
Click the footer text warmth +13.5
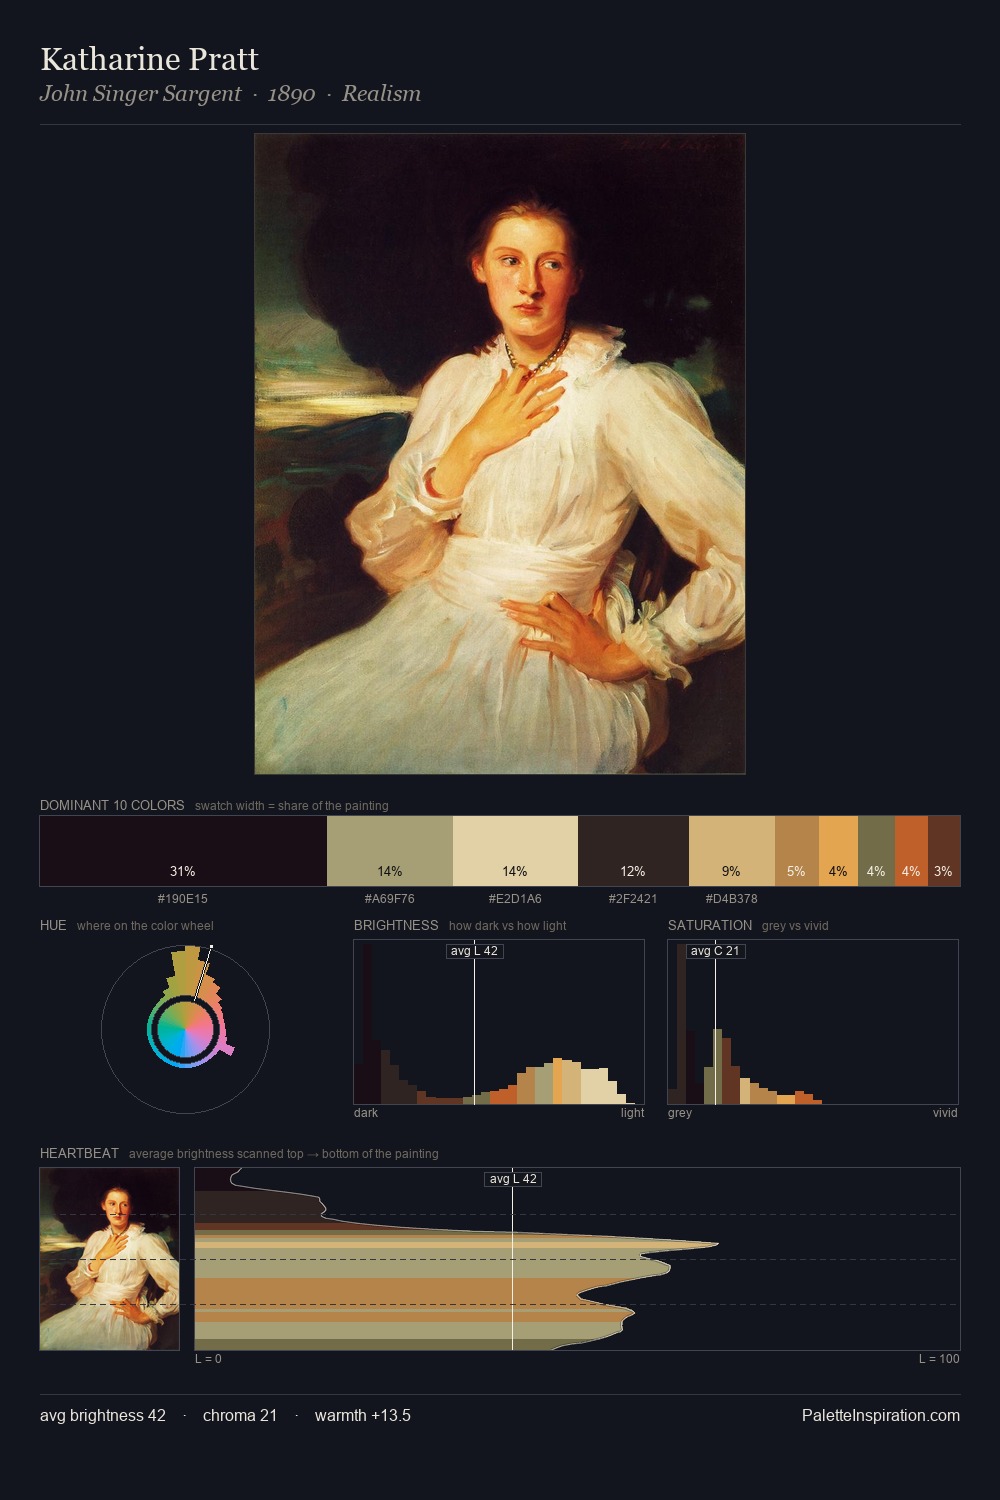(x=363, y=1415)
